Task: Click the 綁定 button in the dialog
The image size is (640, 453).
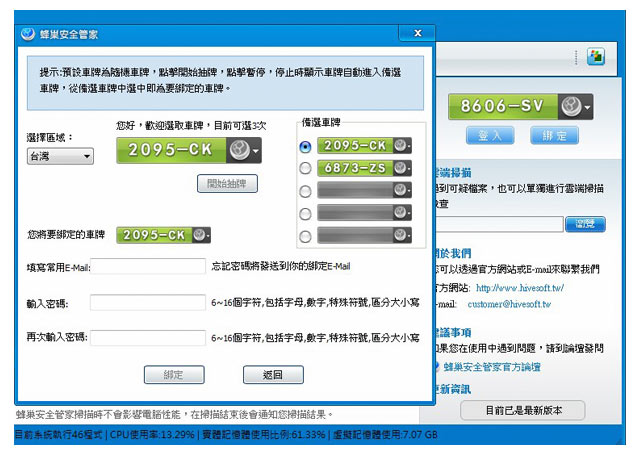Action: [x=174, y=375]
